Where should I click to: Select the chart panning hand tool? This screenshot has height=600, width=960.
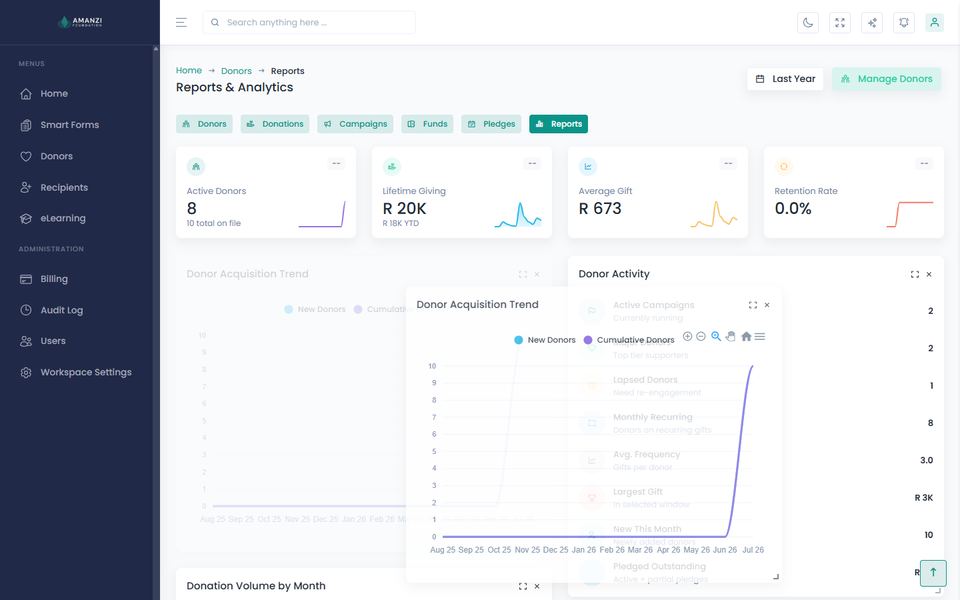pyautogui.click(x=730, y=336)
